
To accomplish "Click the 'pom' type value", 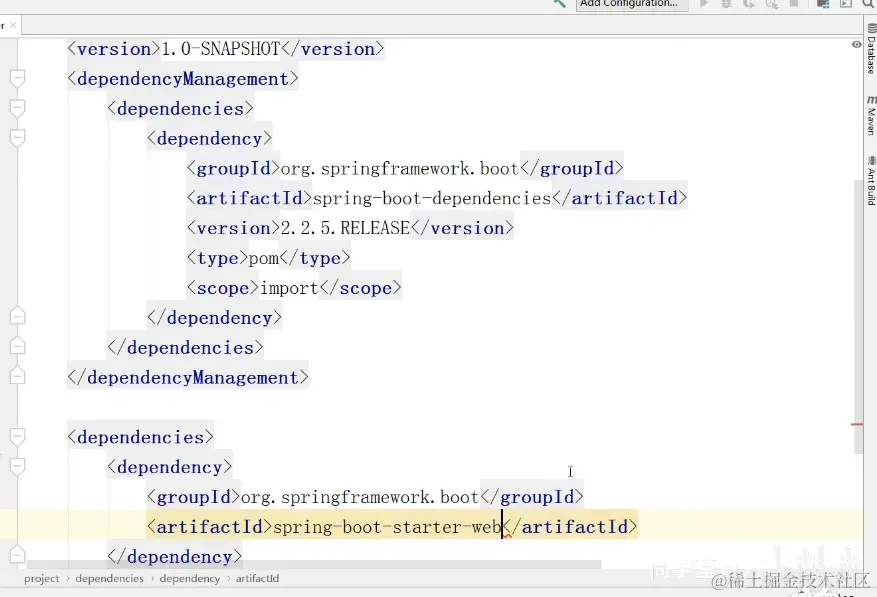I will coord(264,258).
